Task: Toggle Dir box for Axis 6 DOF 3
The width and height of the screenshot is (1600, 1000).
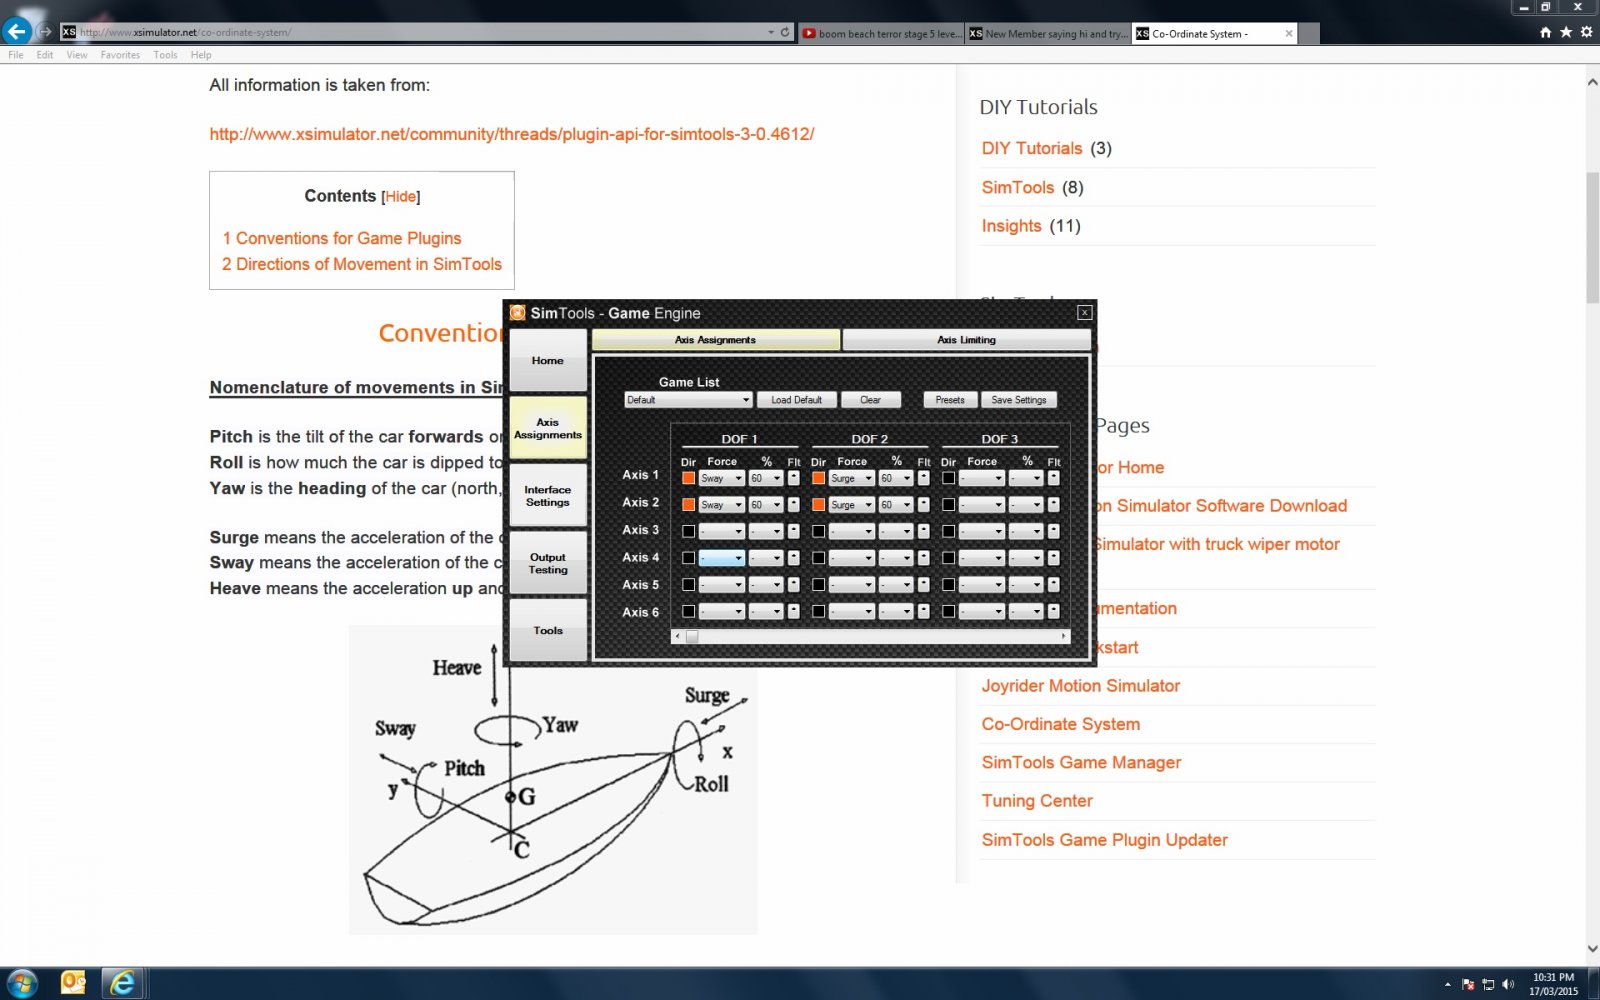Action: 948,611
